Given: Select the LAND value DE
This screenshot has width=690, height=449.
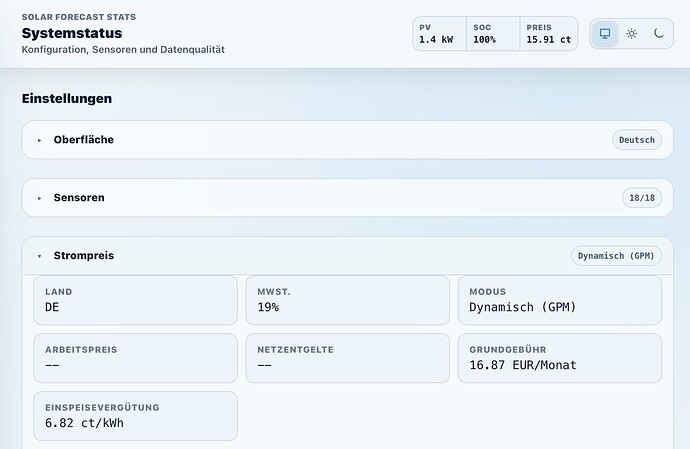Looking at the screenshot, I should coord(52,307).
